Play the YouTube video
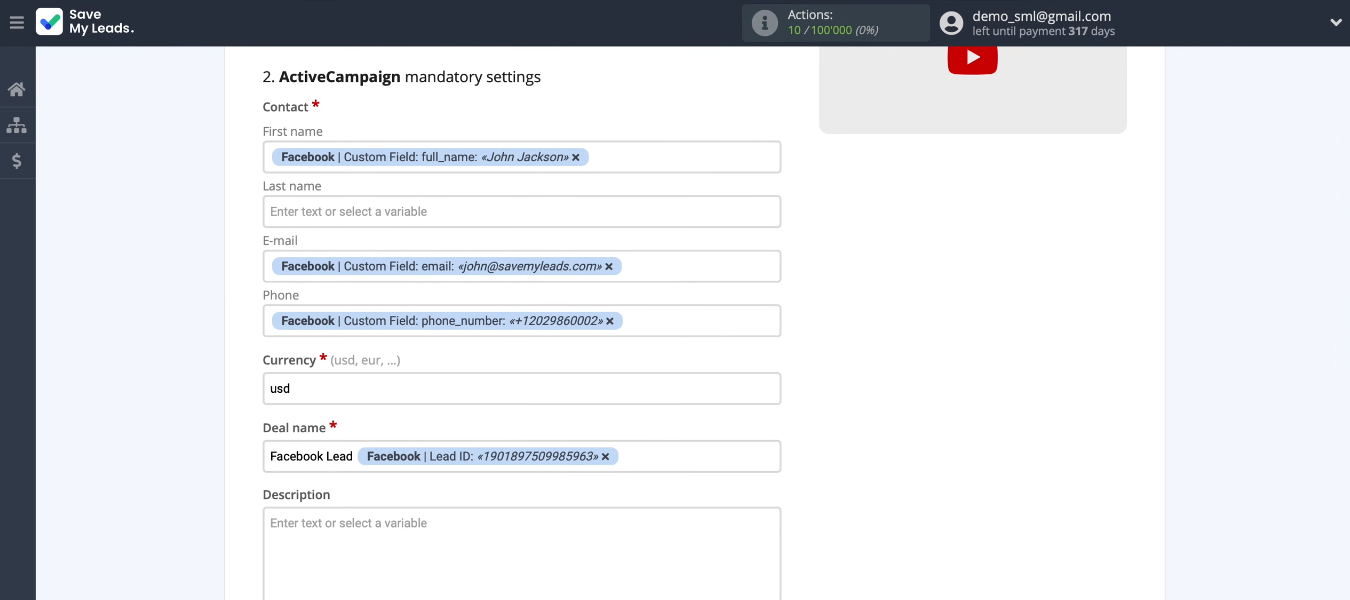The image size is (1350, 600). tap(973, 58)
